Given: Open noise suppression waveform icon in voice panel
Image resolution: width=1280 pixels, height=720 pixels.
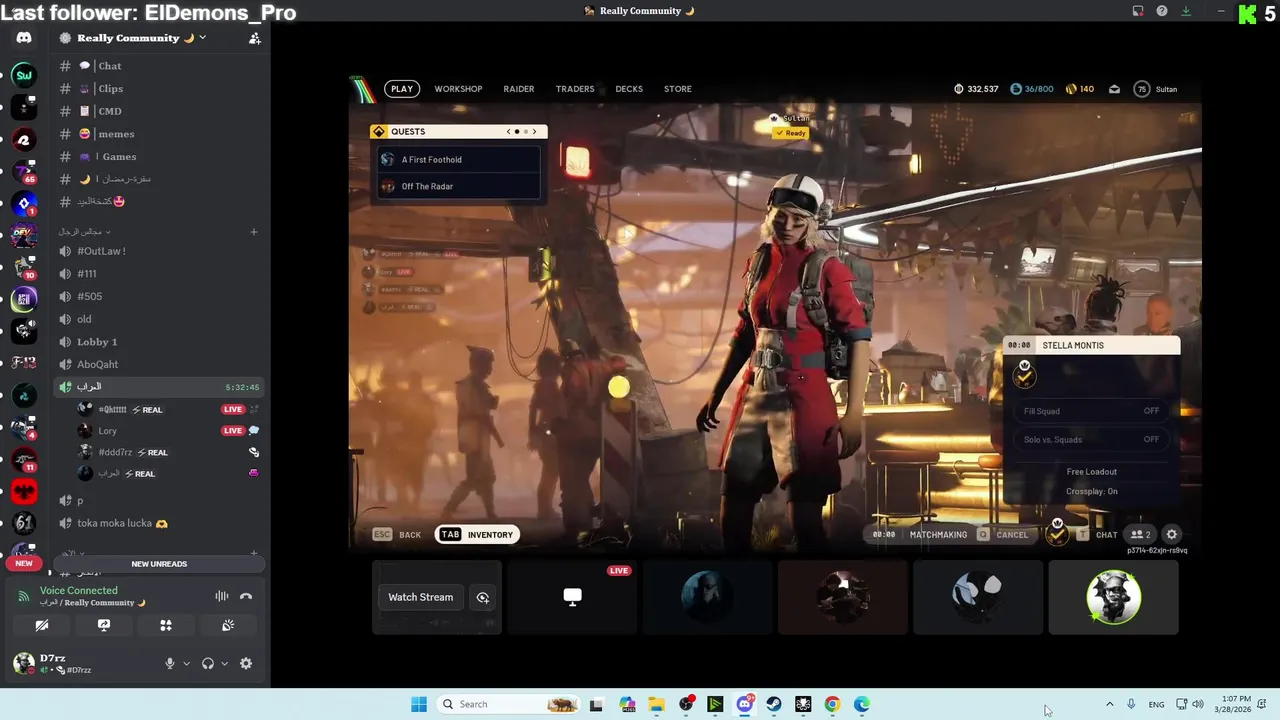Looking at the screenshot, I should 222,597.
